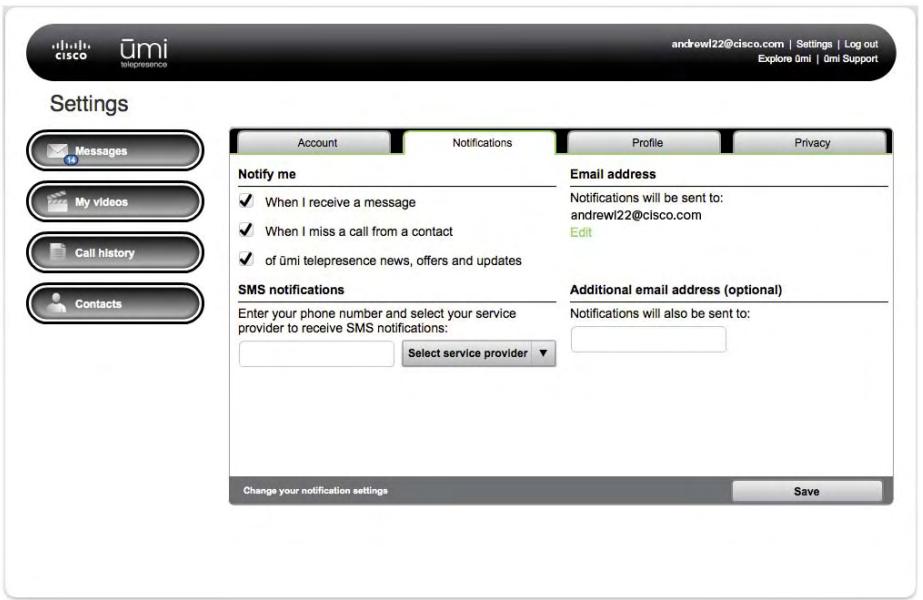Switch to the Account tab
The width and height of the screenshot is (923, 600).
[314, 142]
